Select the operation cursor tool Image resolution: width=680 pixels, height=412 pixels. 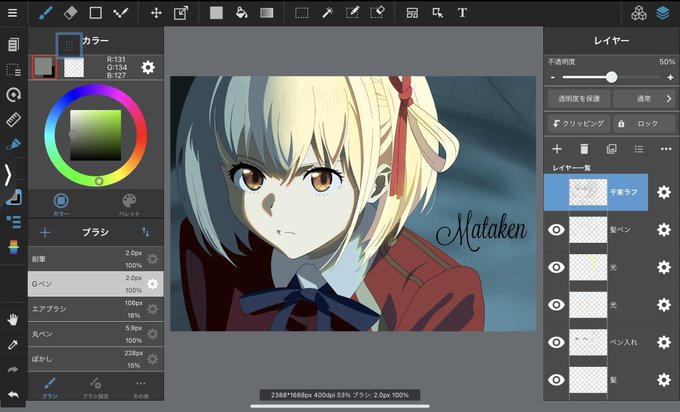click(x=438, y=13)
